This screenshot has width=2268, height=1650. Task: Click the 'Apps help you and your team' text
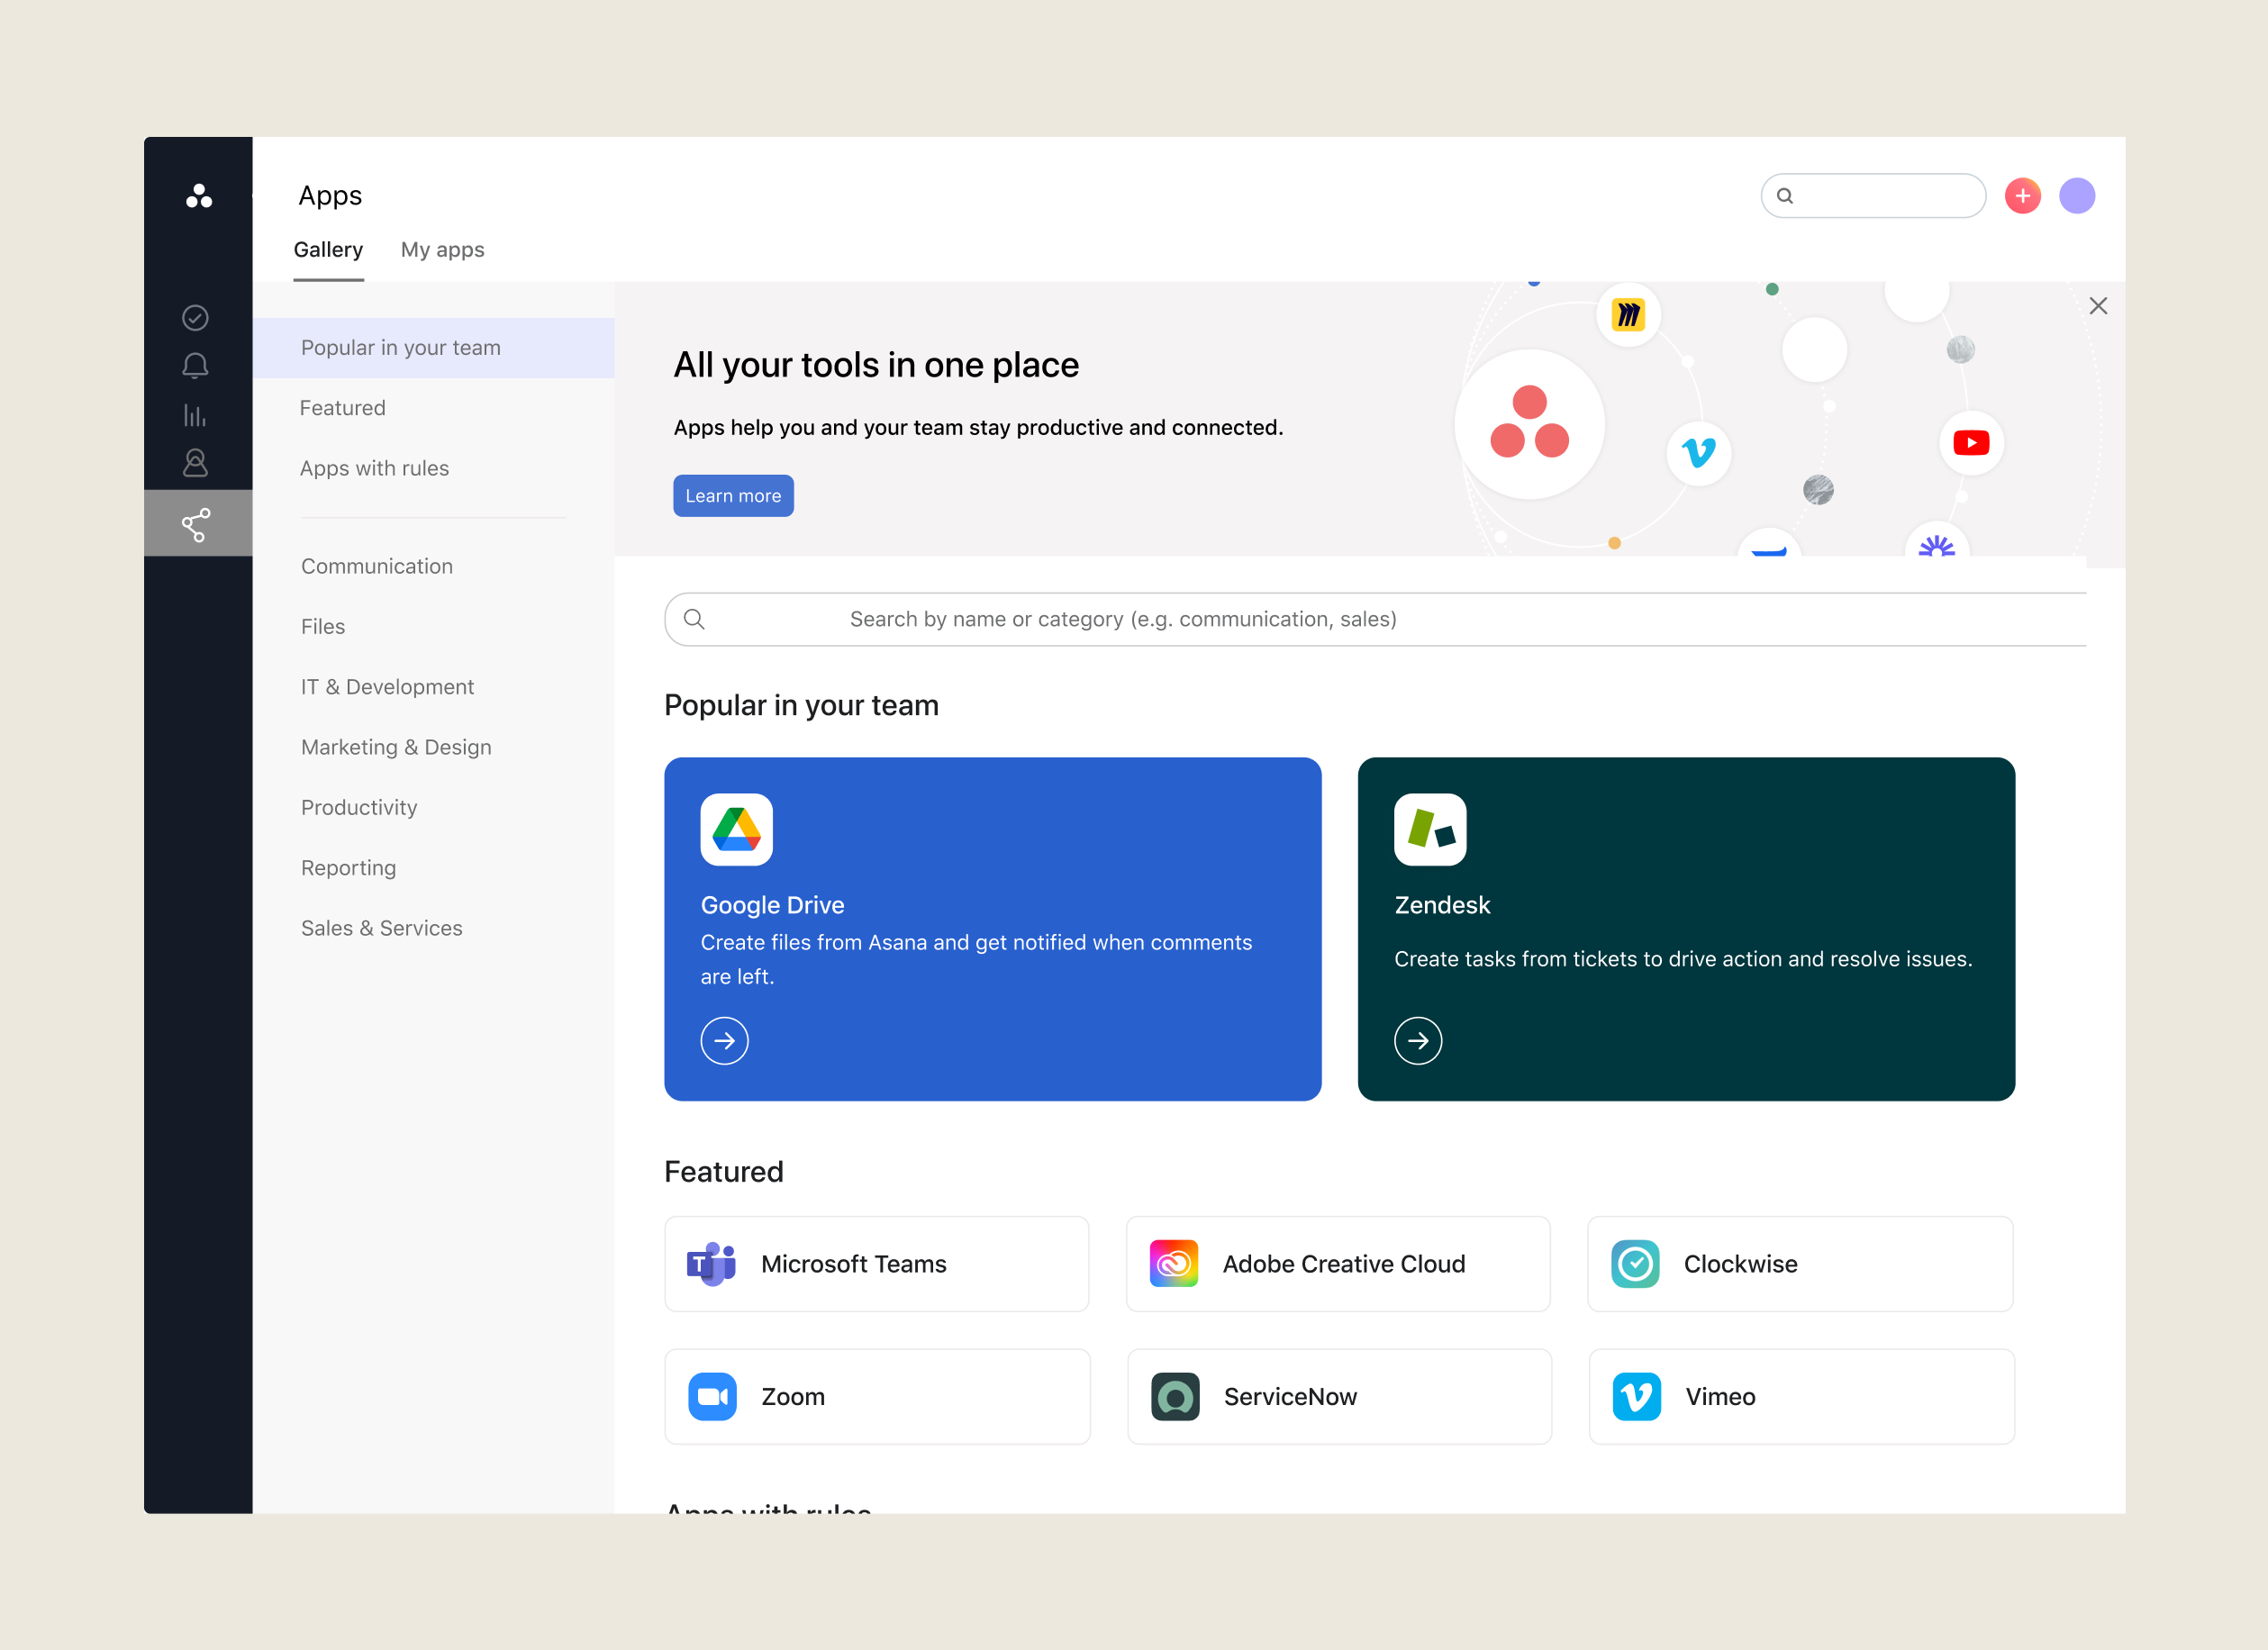click(x=978, y=428)
